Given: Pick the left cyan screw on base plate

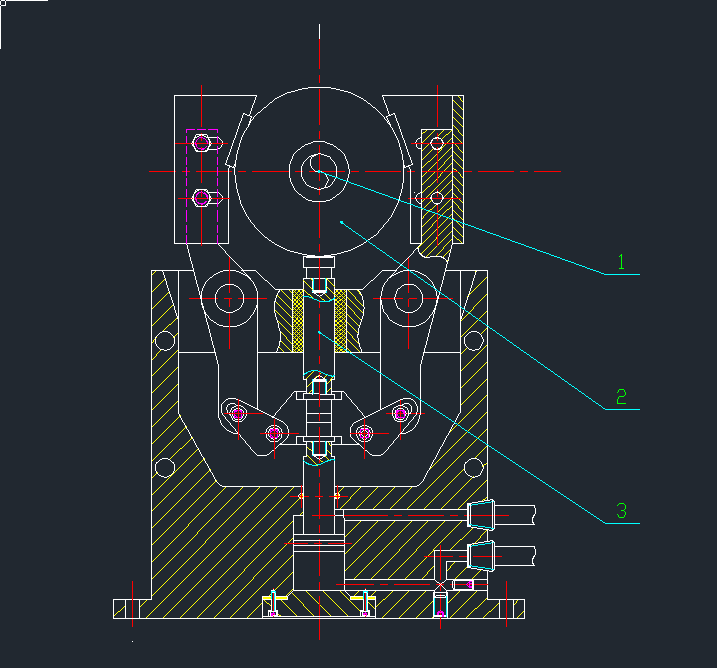Looking at the screenshot, I should (273, 603).
